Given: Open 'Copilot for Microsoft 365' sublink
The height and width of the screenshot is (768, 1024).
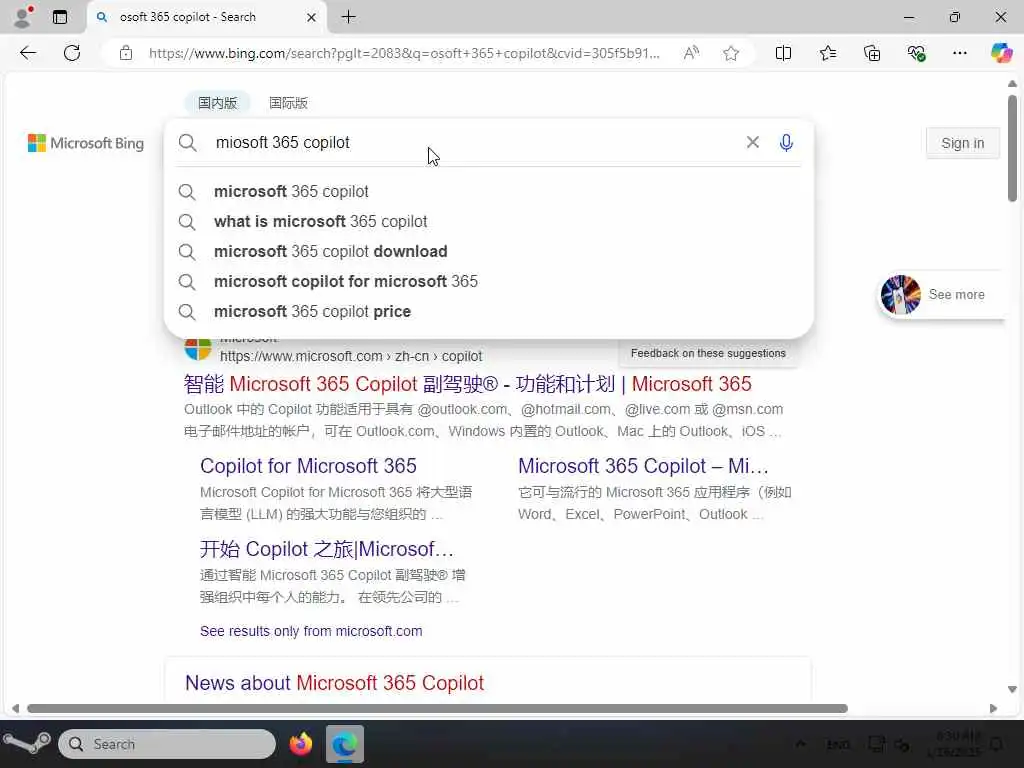Looking at the screenshot, I should 308,466.
